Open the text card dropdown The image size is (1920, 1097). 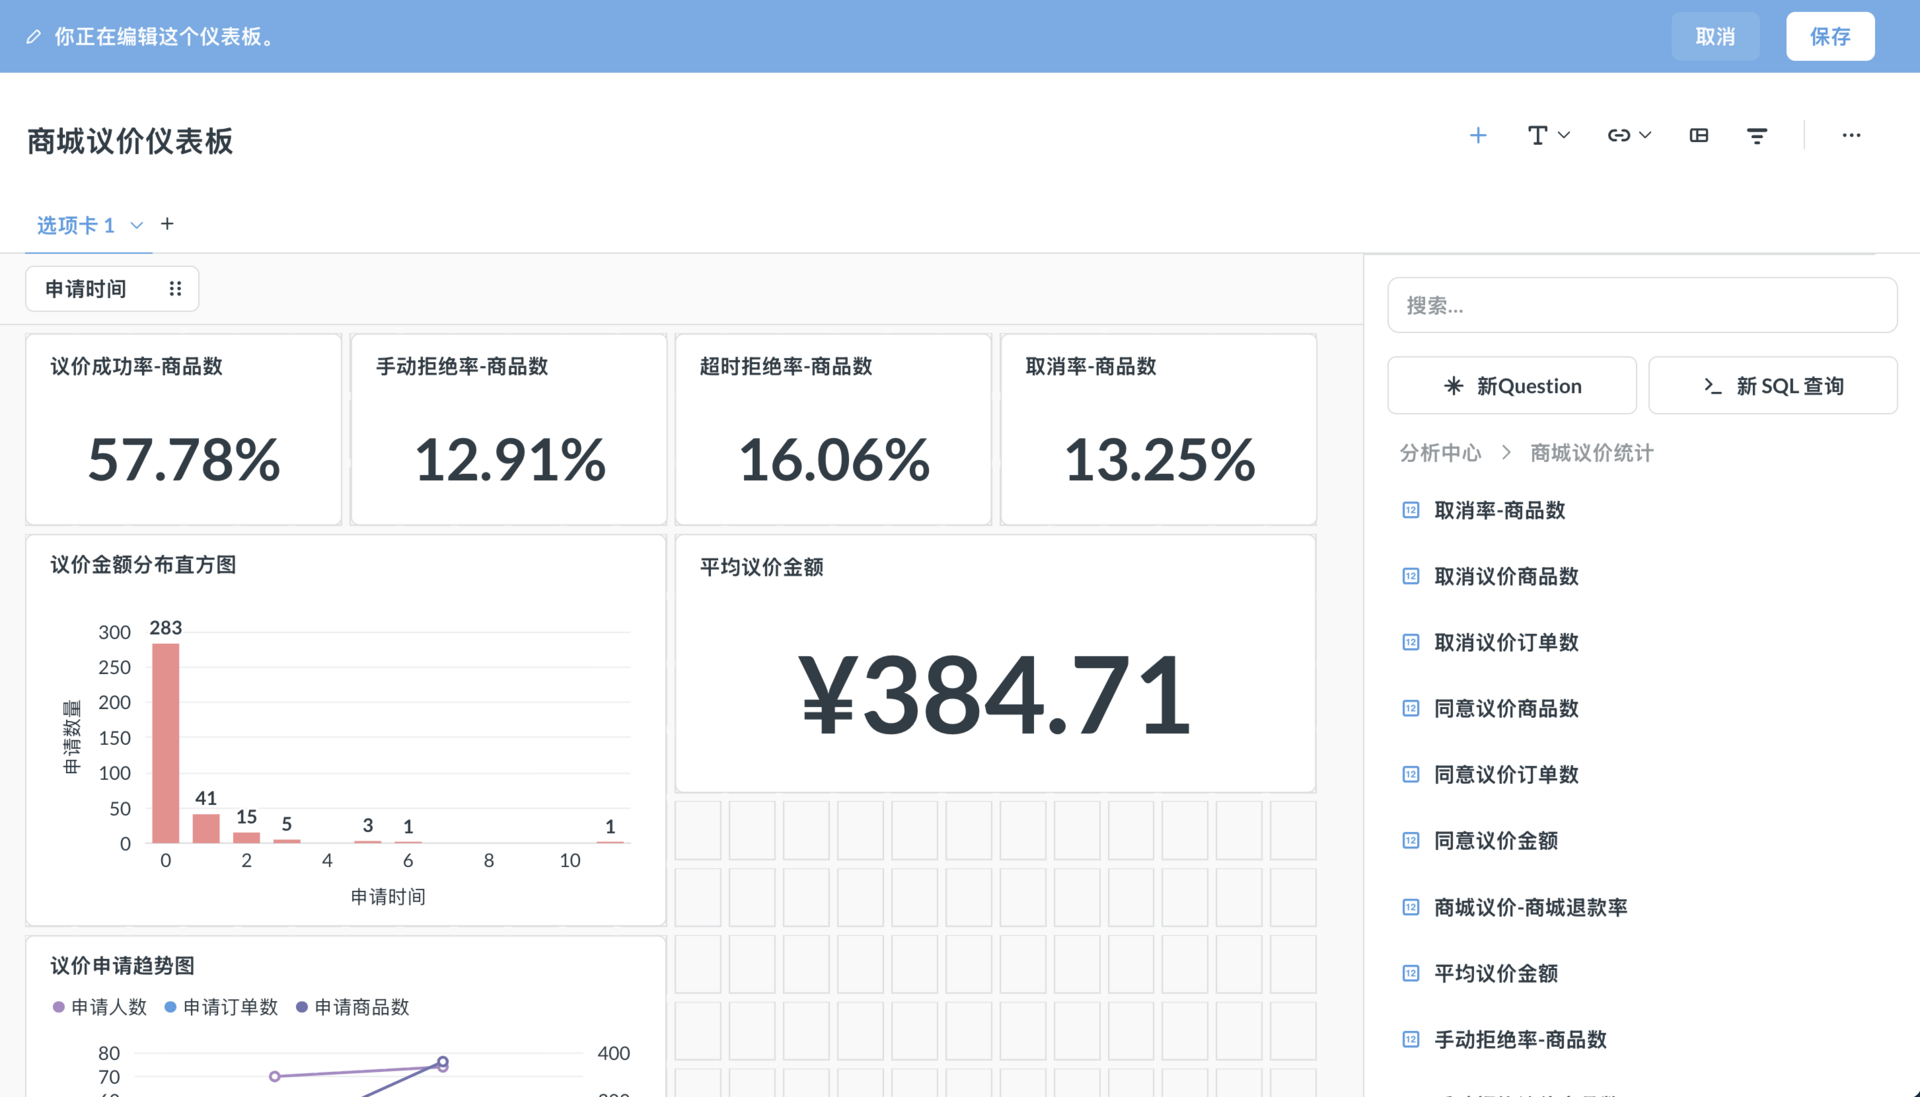coord(1548,135)
